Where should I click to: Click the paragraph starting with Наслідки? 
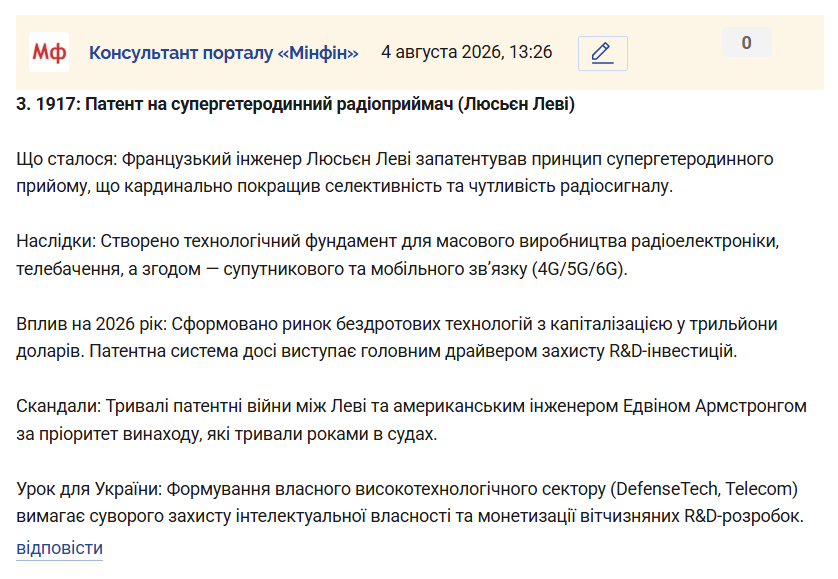click(398, 254)
